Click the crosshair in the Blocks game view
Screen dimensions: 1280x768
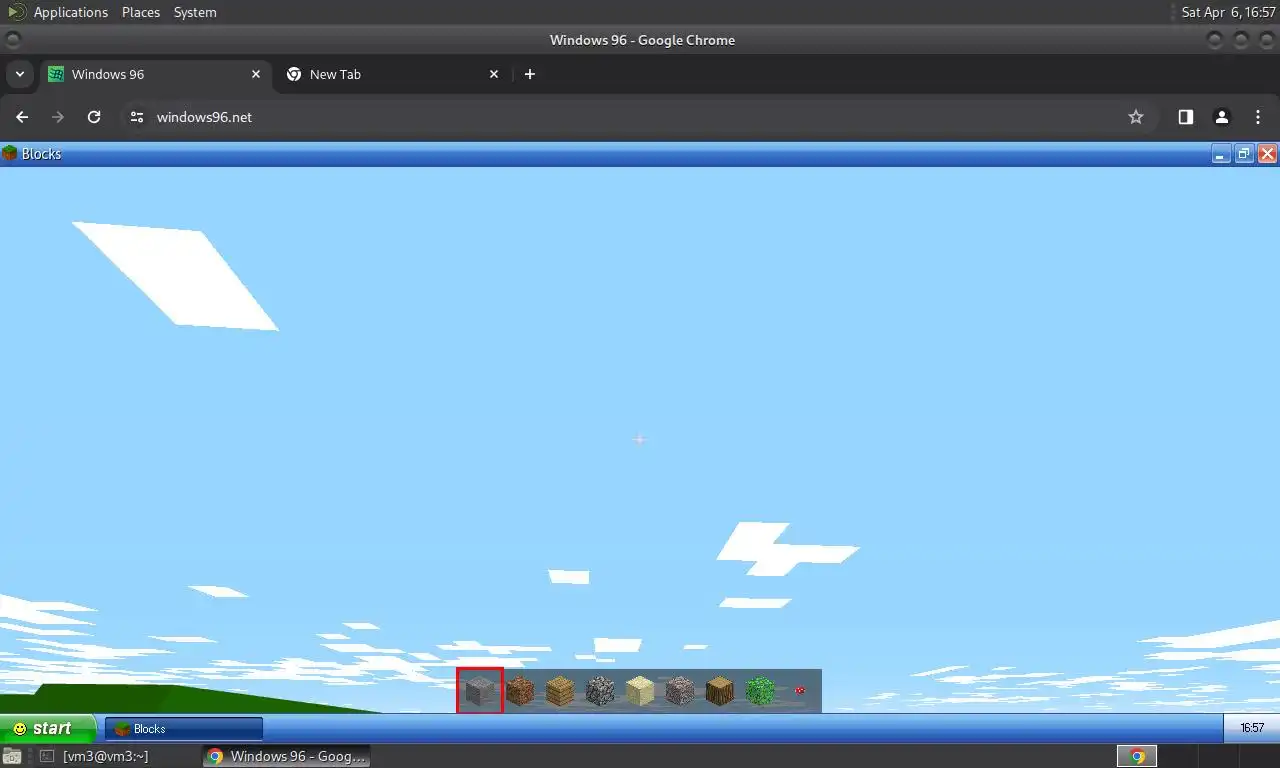pos(640,439)
